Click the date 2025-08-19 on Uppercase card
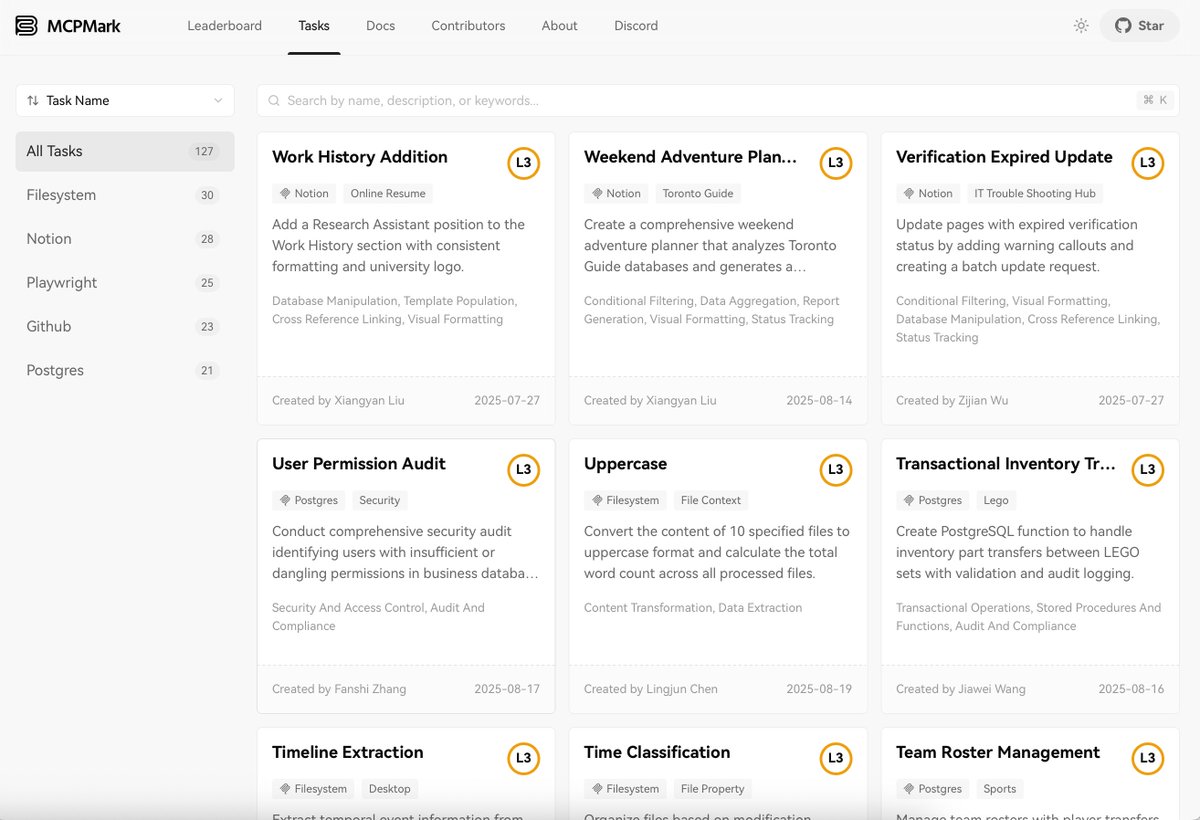Viewport: 1200px width, 820px height. pyautogui.click(x=819, y=689)
